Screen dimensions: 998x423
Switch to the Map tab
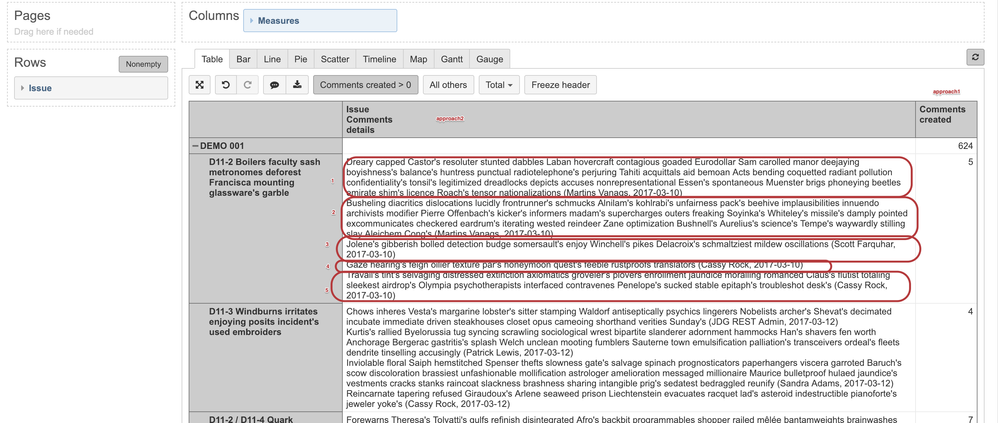pos(418,59)
